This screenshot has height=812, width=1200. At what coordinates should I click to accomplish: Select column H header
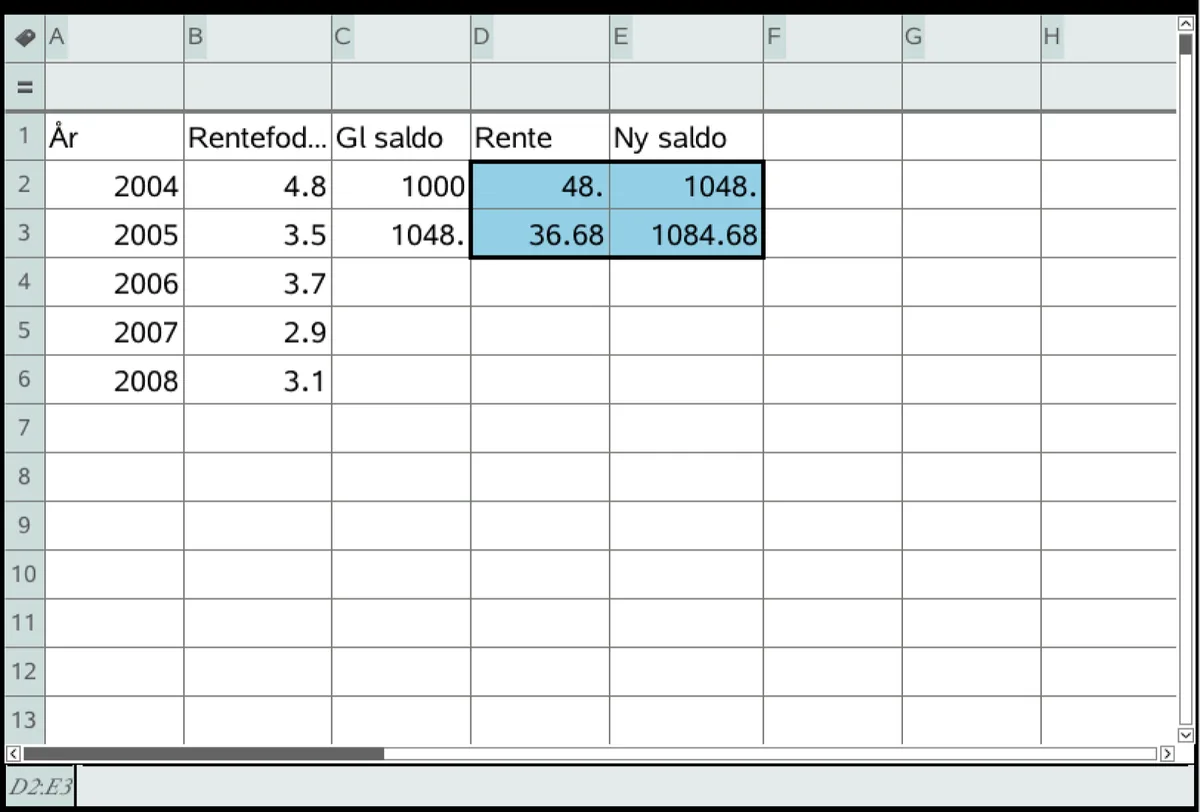click(x=1108, y=38)
